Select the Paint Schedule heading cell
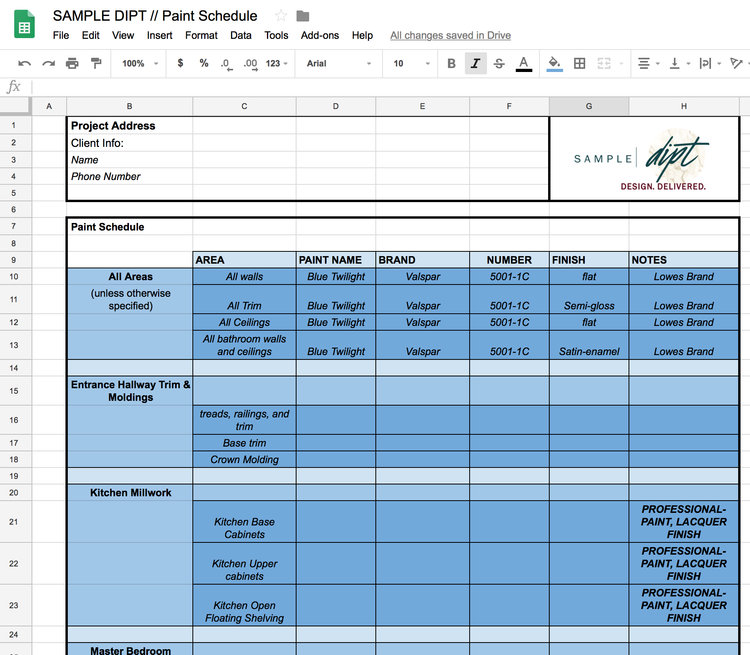The height and width of the screenshot is (655, 750). 130,227
